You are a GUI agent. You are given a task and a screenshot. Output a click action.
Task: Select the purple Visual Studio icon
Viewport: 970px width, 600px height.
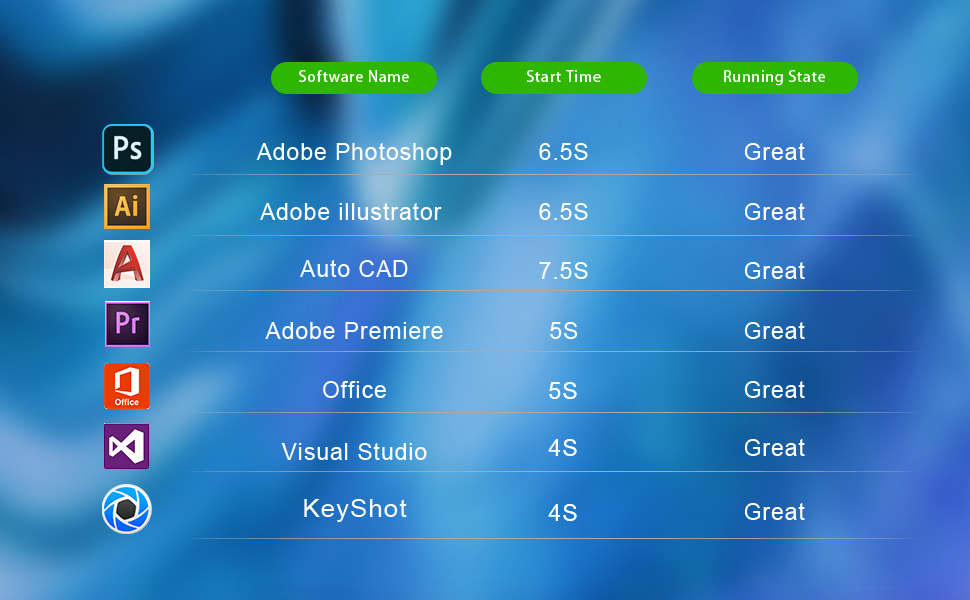(x=127, y=446)
